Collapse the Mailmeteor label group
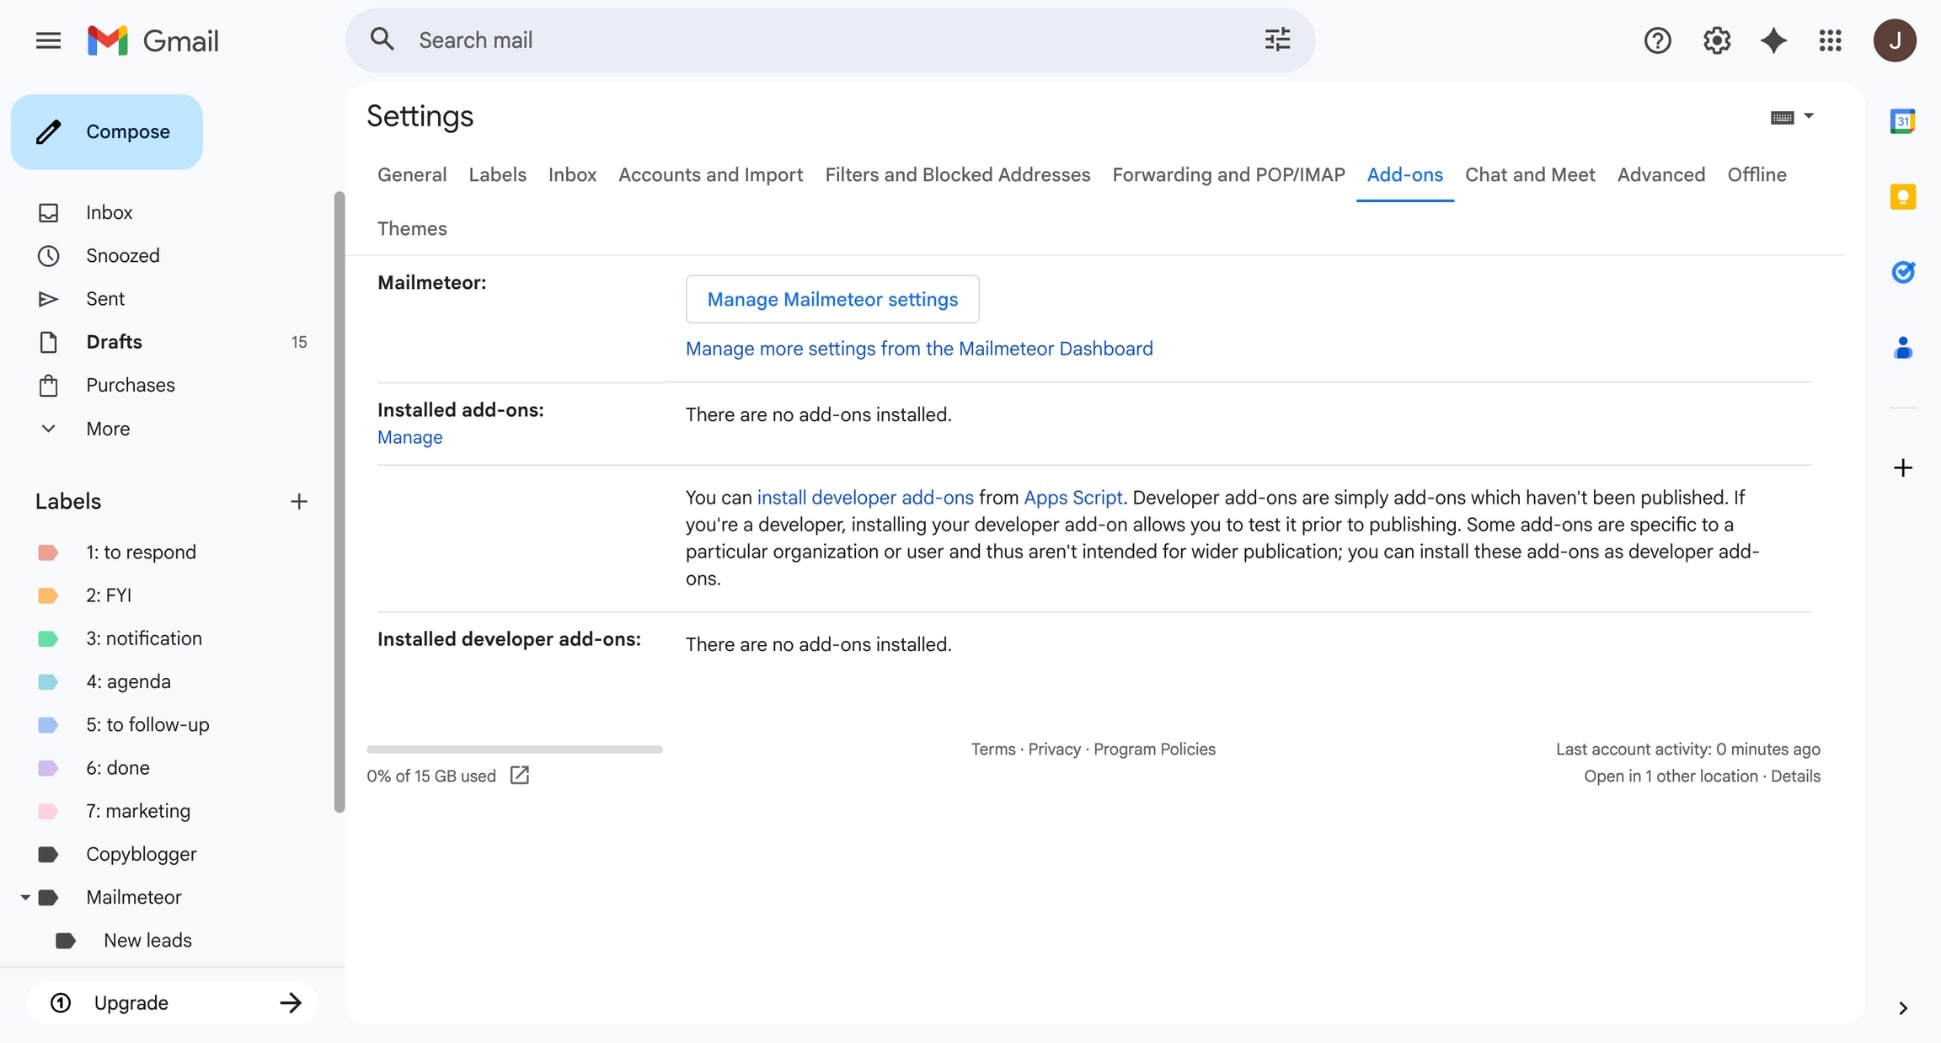This screenshot has width=1941, height=1043. pyautogui.click(x=26, y=897)
